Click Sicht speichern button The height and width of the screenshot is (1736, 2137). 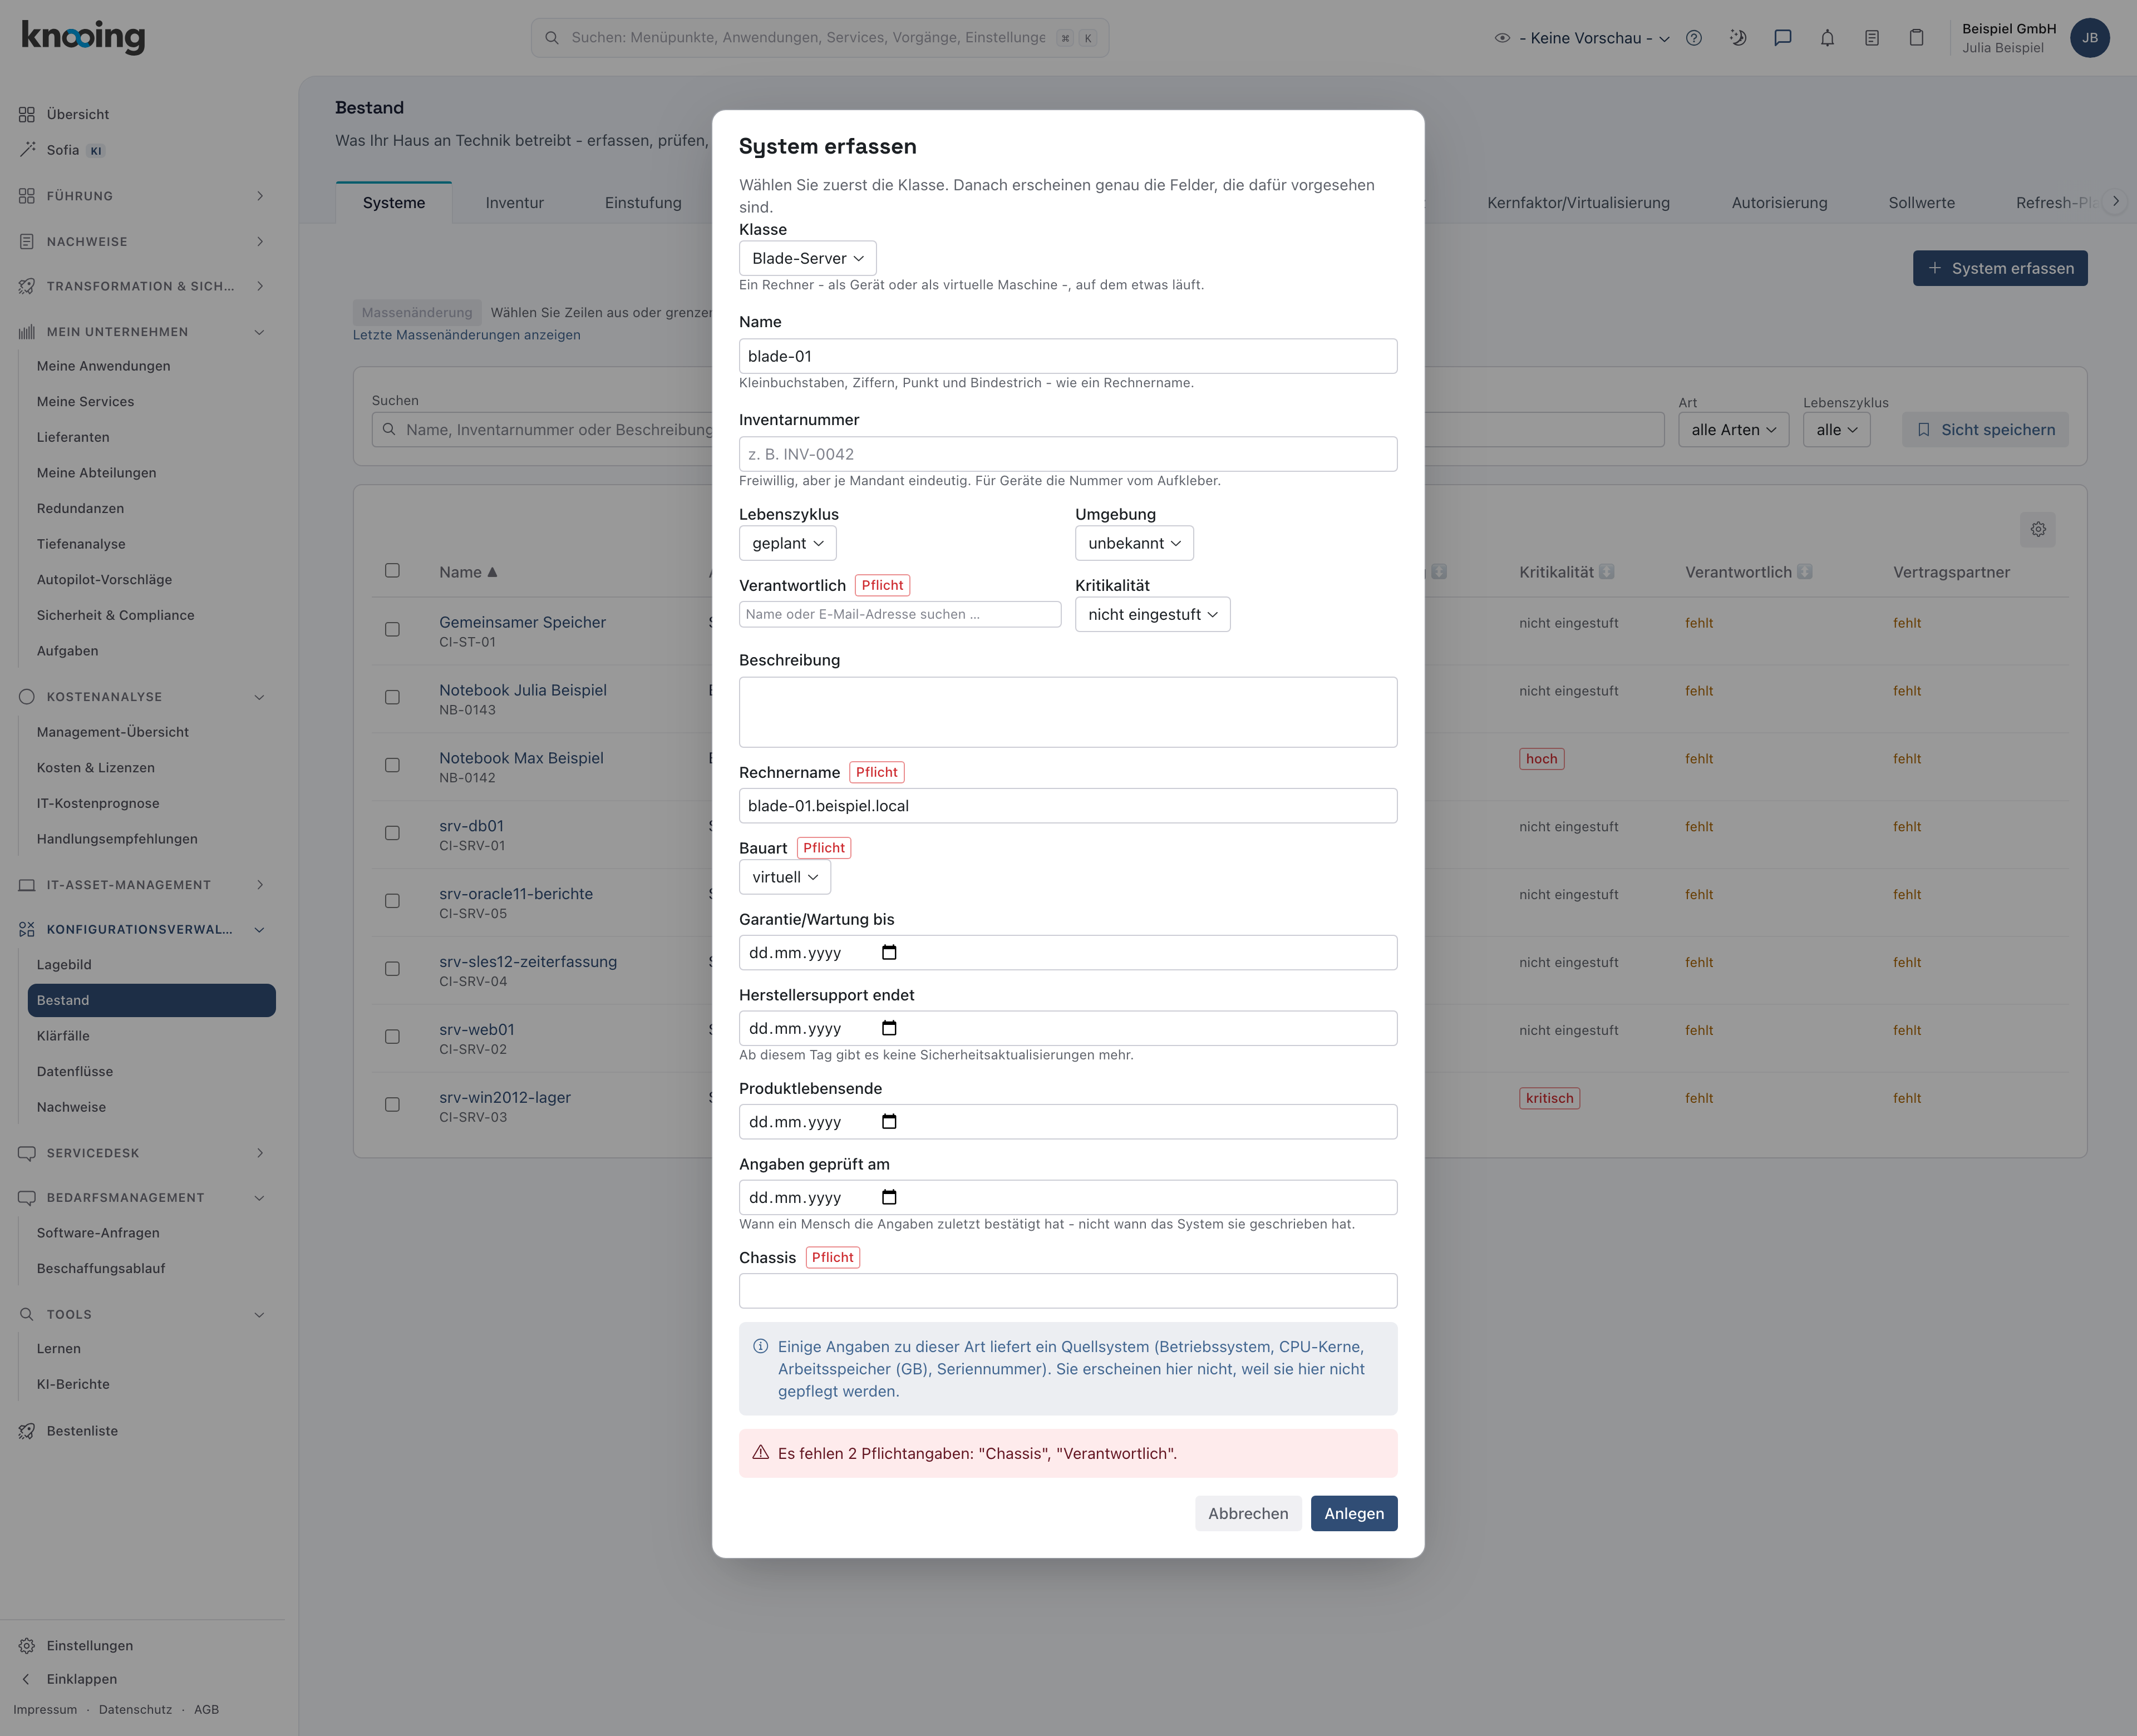click(x=1985, y=430)
